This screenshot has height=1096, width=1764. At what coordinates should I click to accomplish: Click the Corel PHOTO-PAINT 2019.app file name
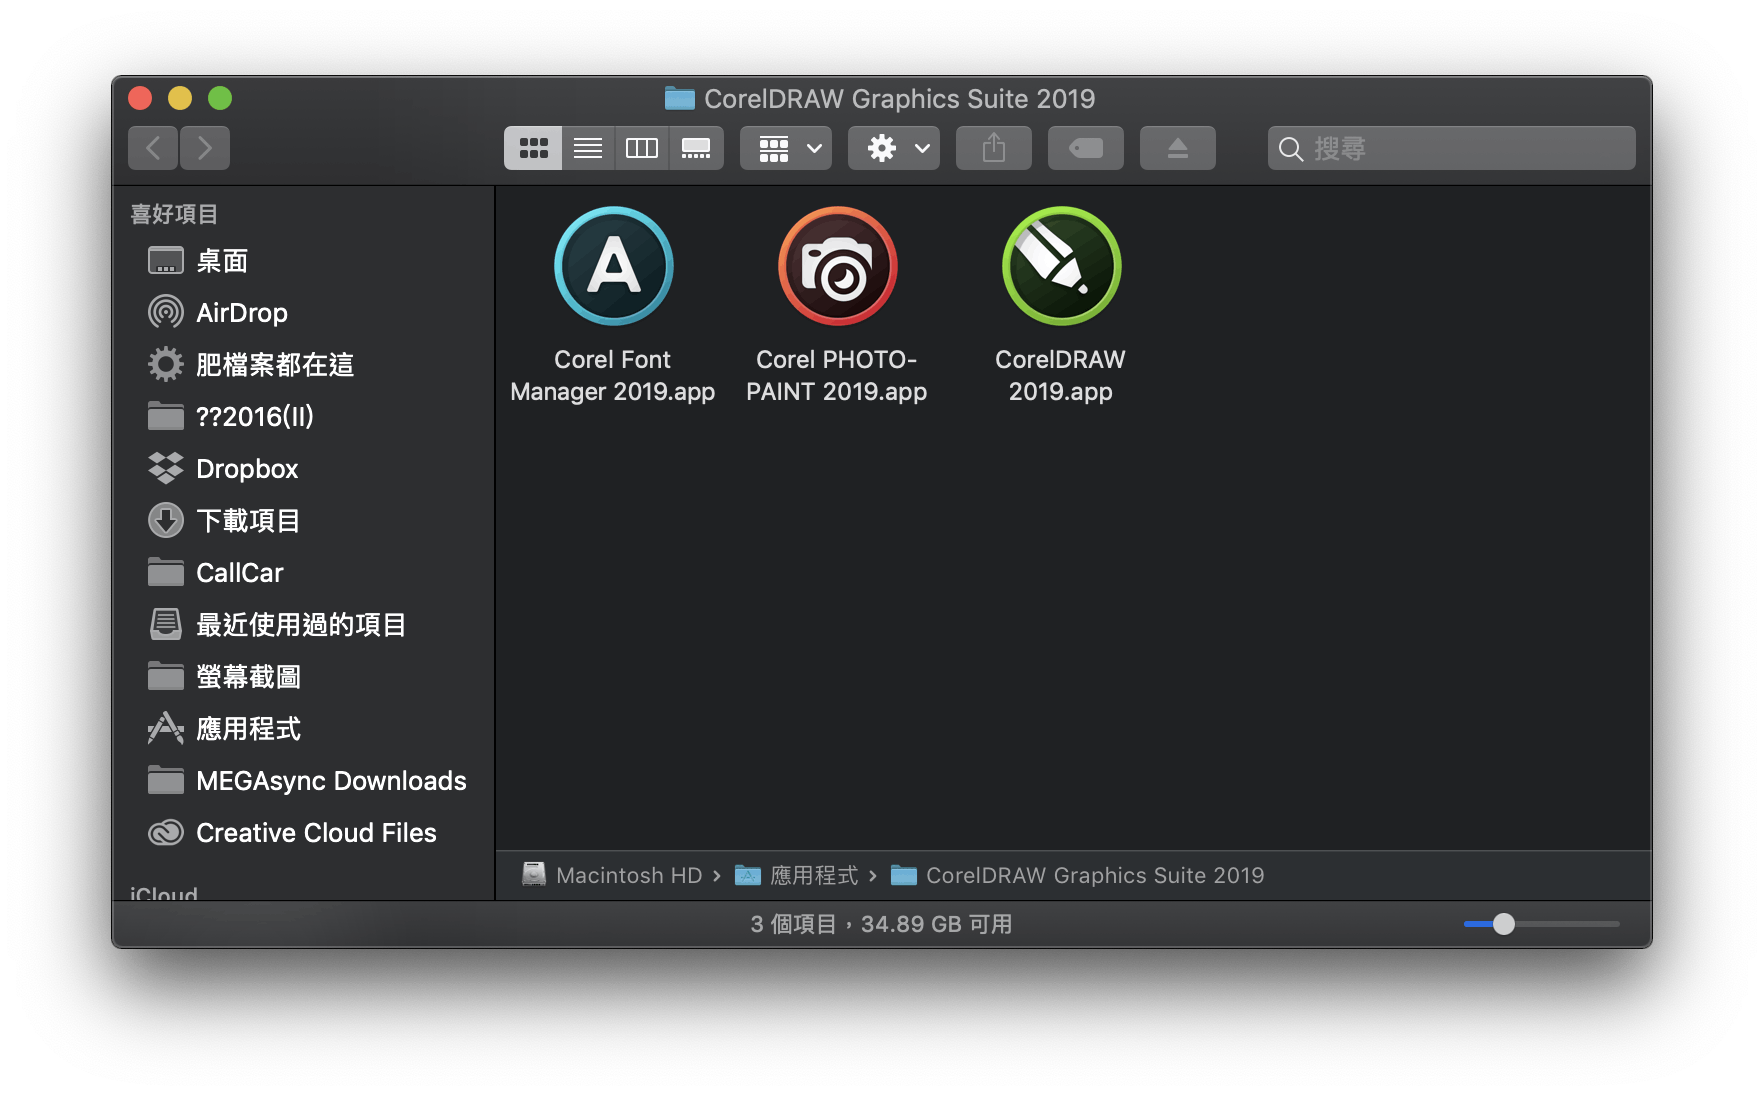(837, 375)
